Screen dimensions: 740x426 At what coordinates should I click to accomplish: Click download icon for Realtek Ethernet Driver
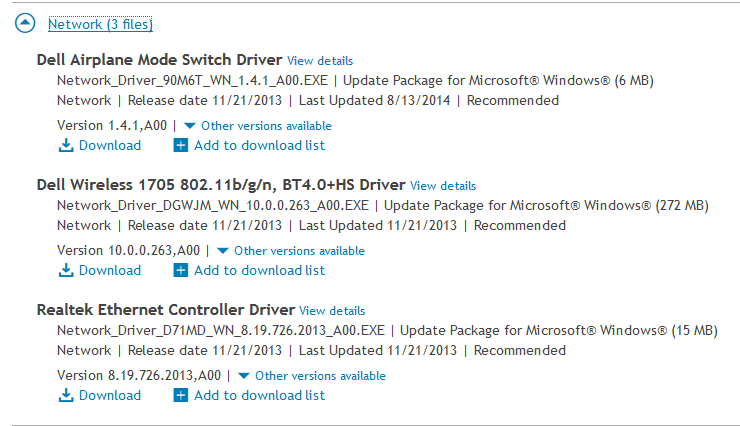pos(66,395)
